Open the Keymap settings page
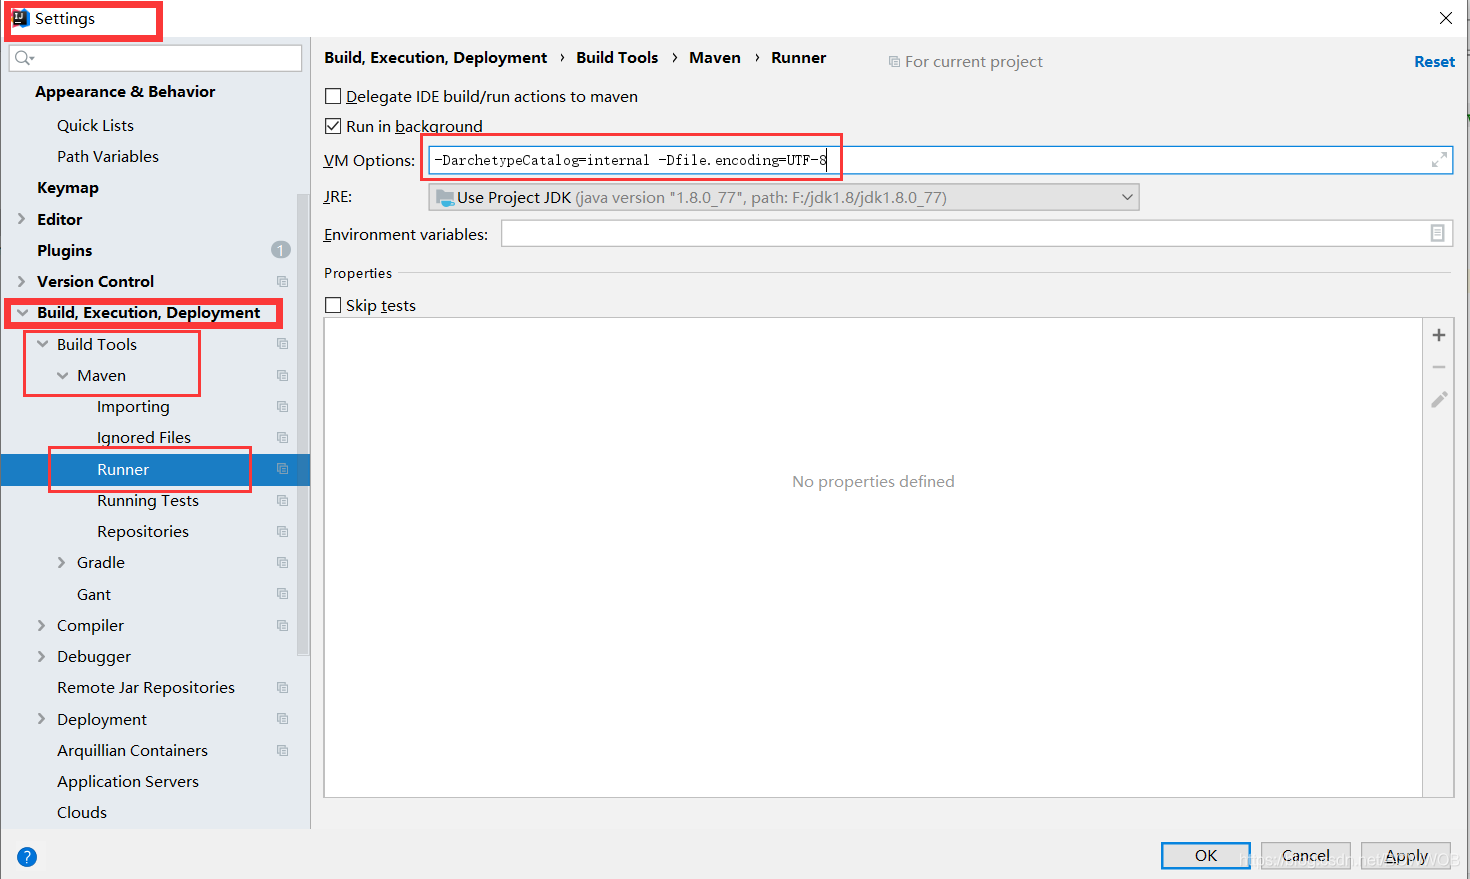 [68, 188]
